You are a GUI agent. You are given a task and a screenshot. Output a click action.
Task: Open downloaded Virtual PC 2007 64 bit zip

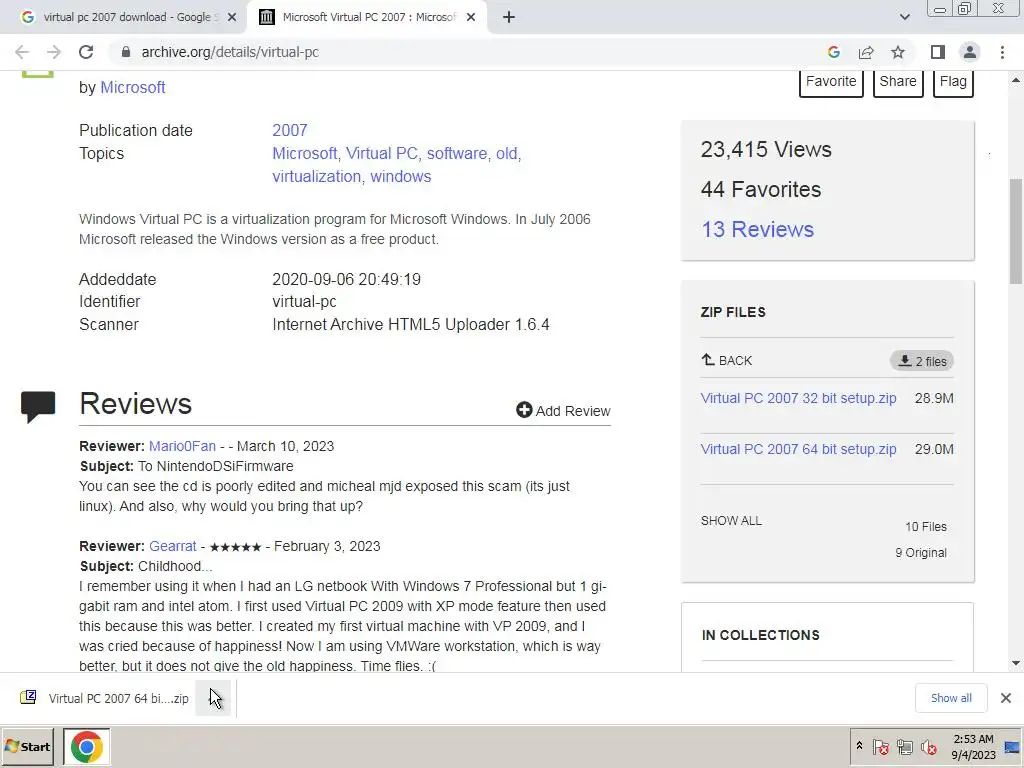click(104, 698)
